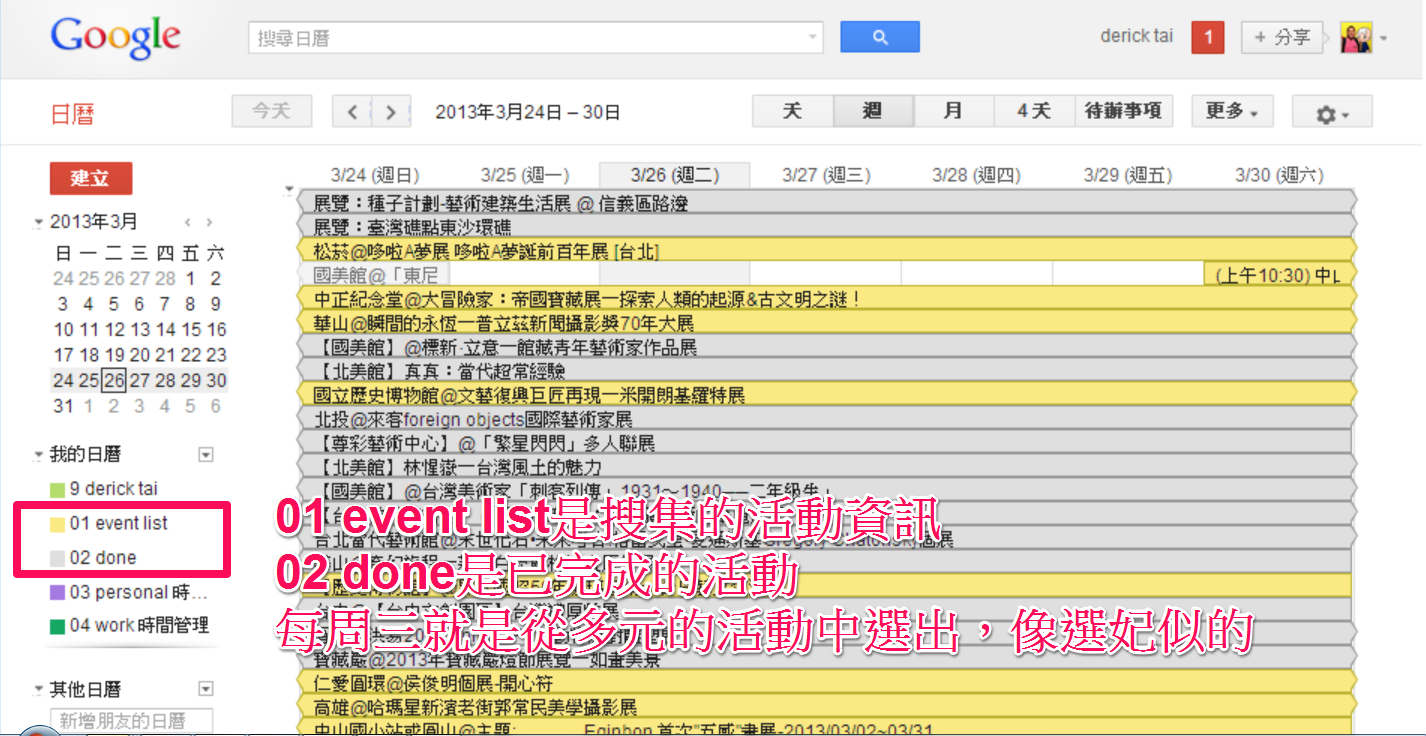This screenshot has width=1426, height=736.
Task: Open event 中正紀念堂@大冒險家
Action: pos(828,299)
